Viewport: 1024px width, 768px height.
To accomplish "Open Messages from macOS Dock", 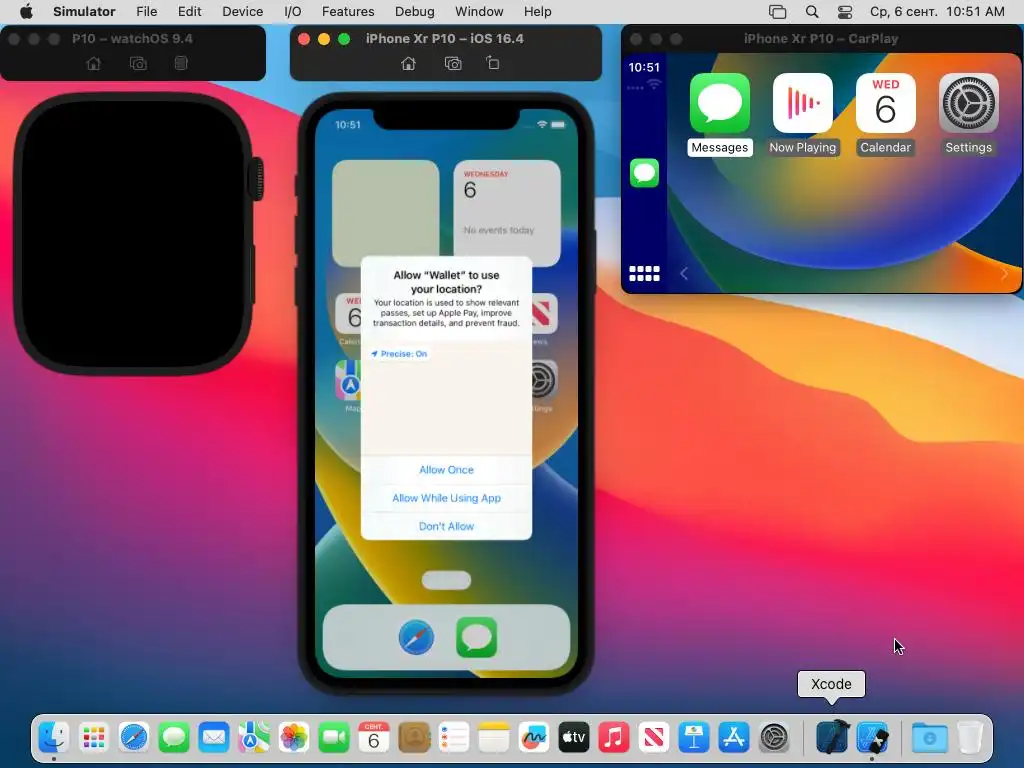I will (x=174, y=738).
